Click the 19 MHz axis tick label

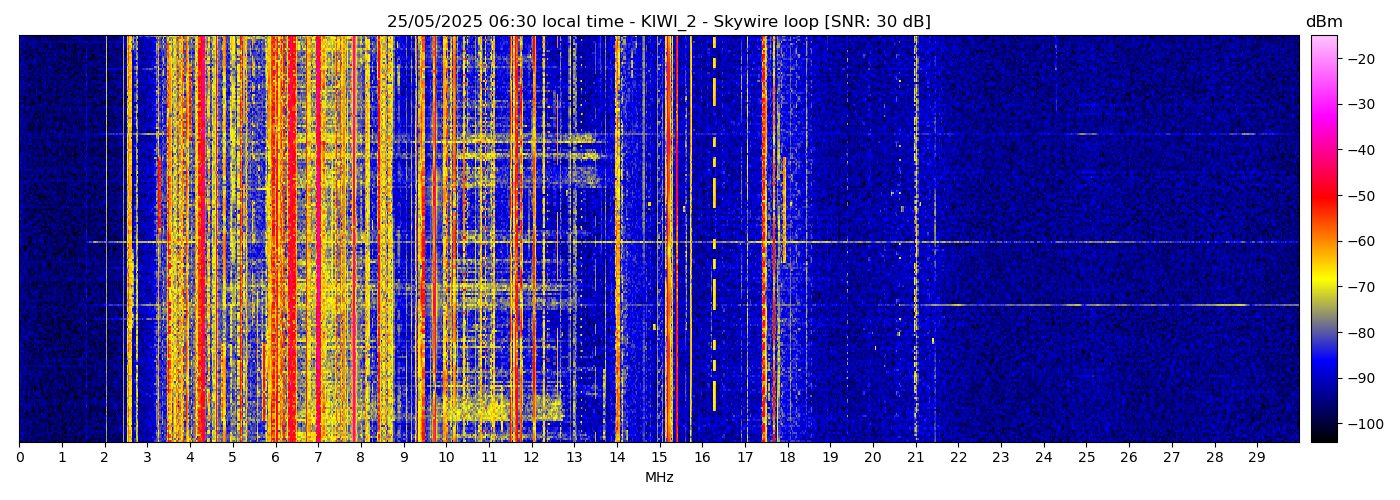(830, 457)
